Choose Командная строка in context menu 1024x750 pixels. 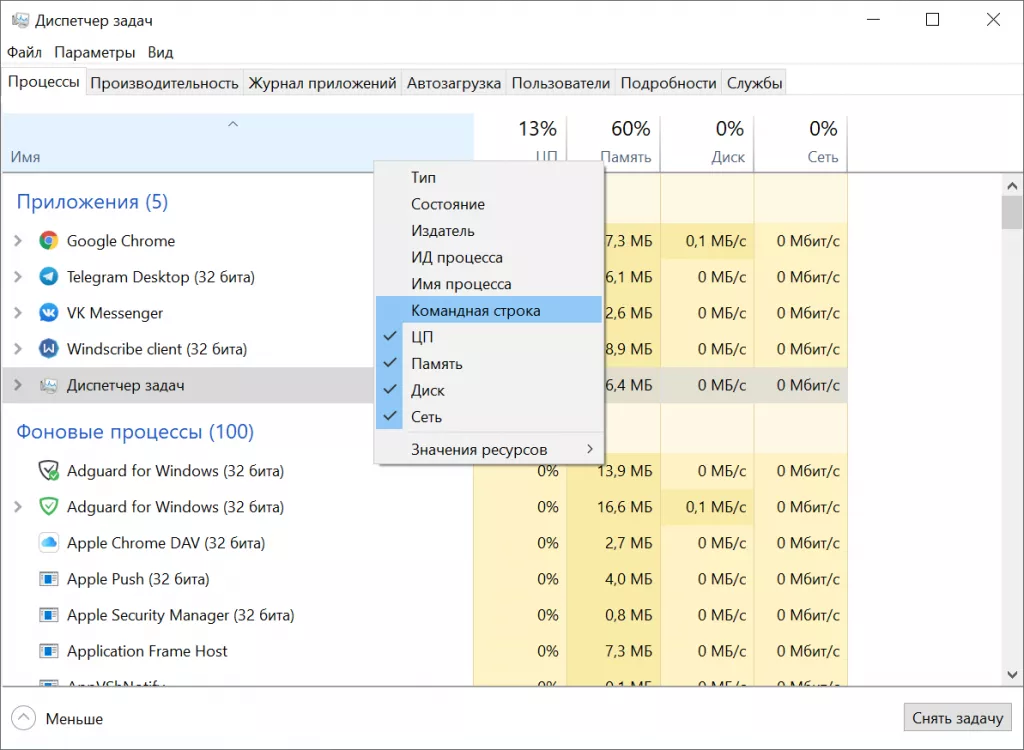click(x=475, y=311)
